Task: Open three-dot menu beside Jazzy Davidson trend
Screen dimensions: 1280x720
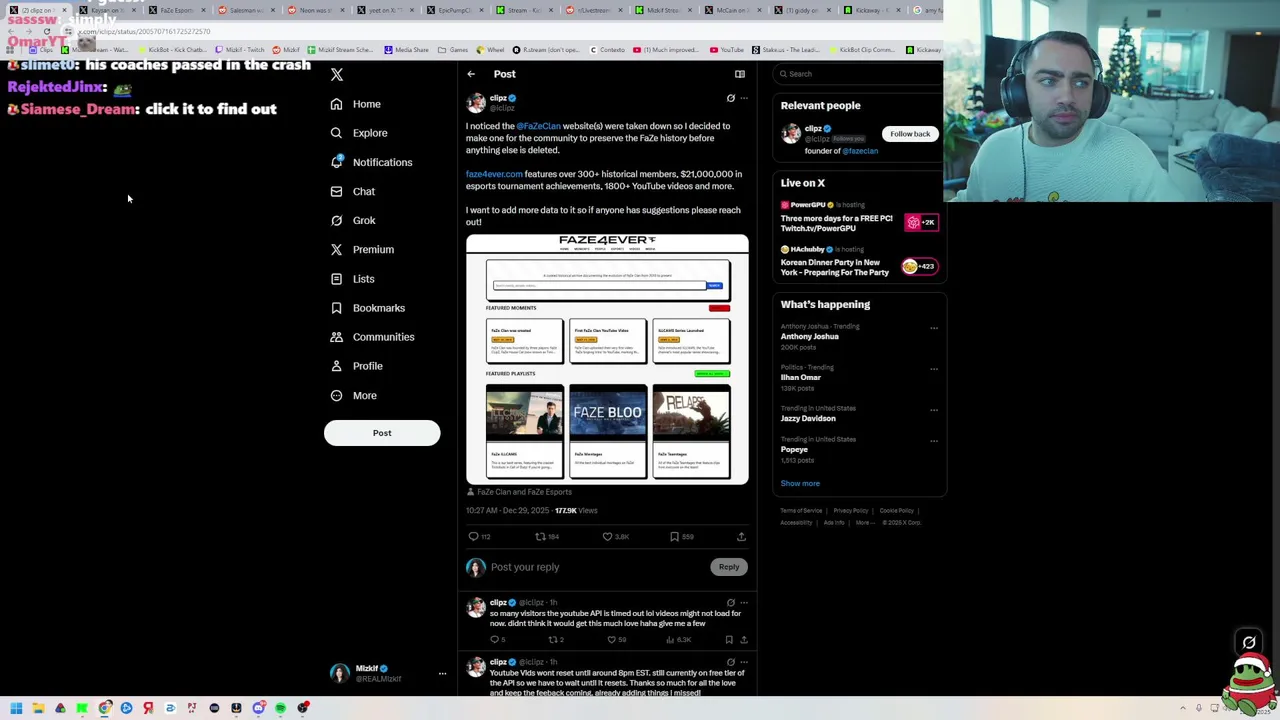Action: coord(934,410)
